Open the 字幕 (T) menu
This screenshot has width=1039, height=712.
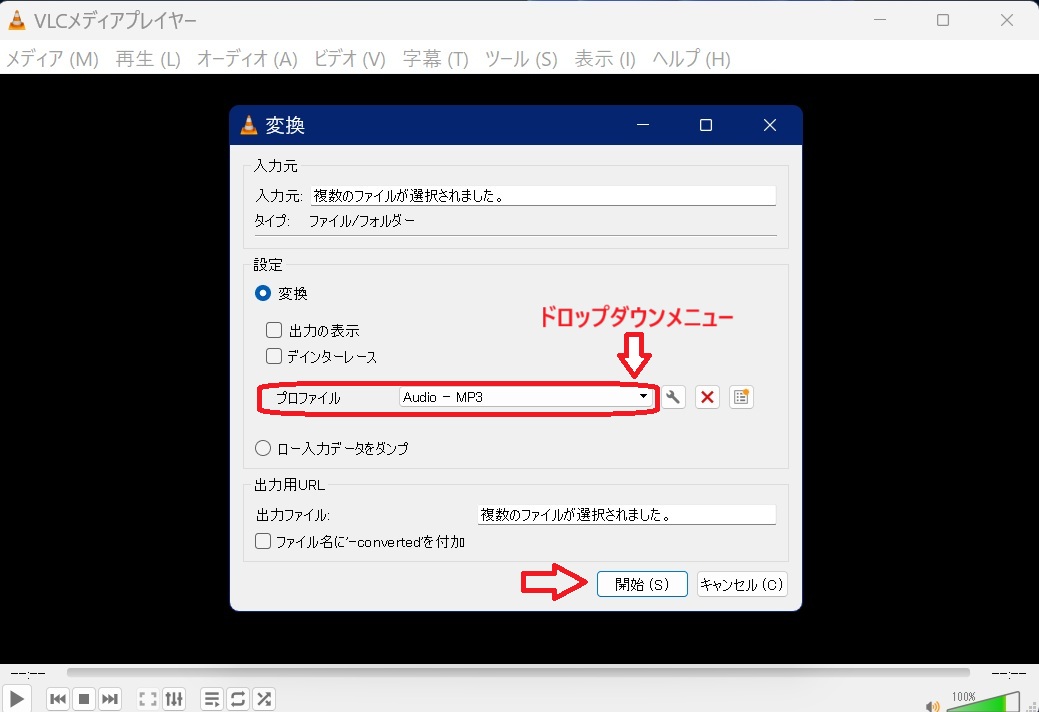[435, 59]
